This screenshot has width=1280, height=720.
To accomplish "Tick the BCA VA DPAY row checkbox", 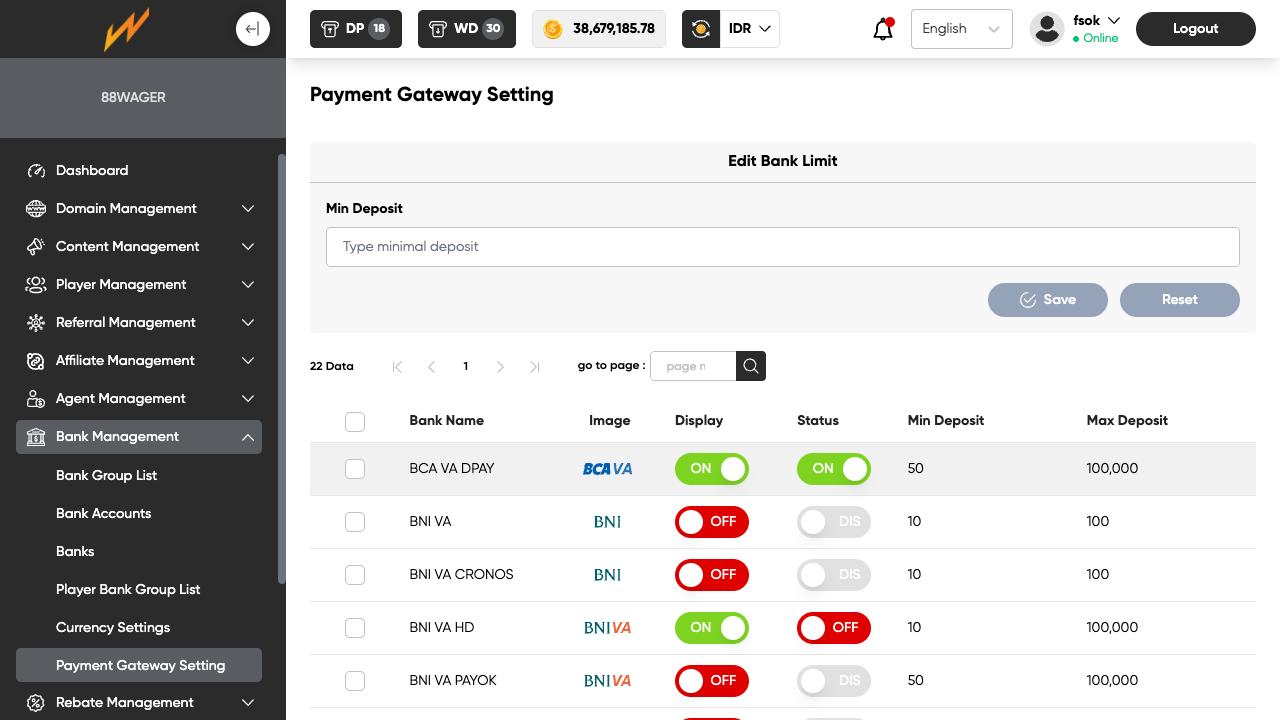I will [x=355, y=469].
